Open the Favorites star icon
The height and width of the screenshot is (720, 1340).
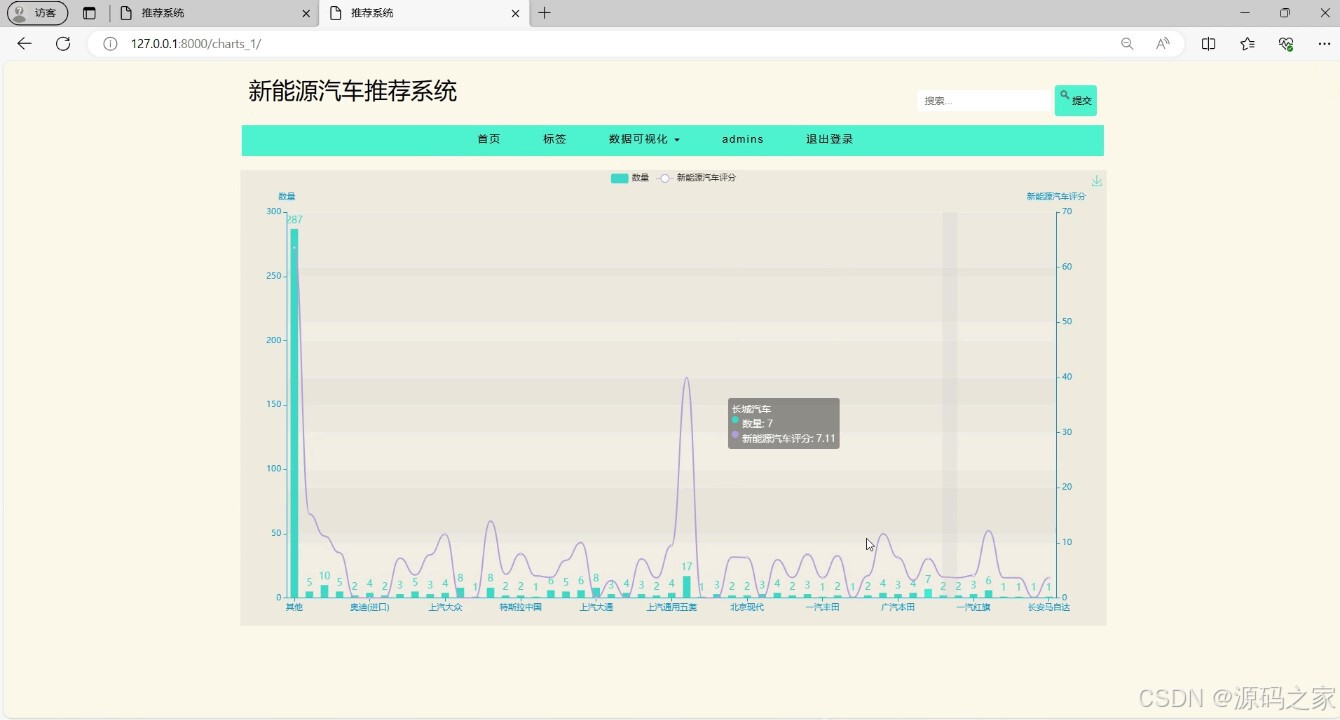(x=1247, y=44)
